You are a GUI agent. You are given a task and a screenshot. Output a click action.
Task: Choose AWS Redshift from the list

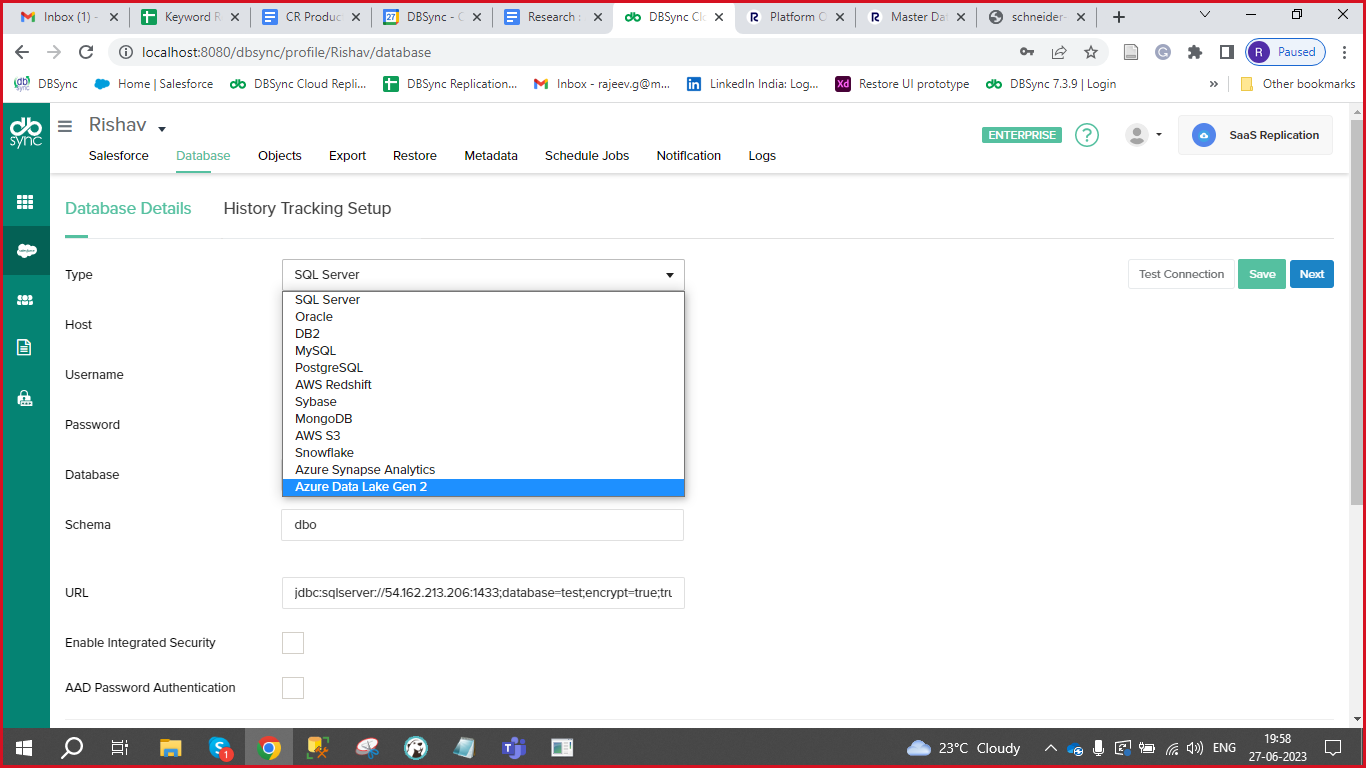(483, 385)
